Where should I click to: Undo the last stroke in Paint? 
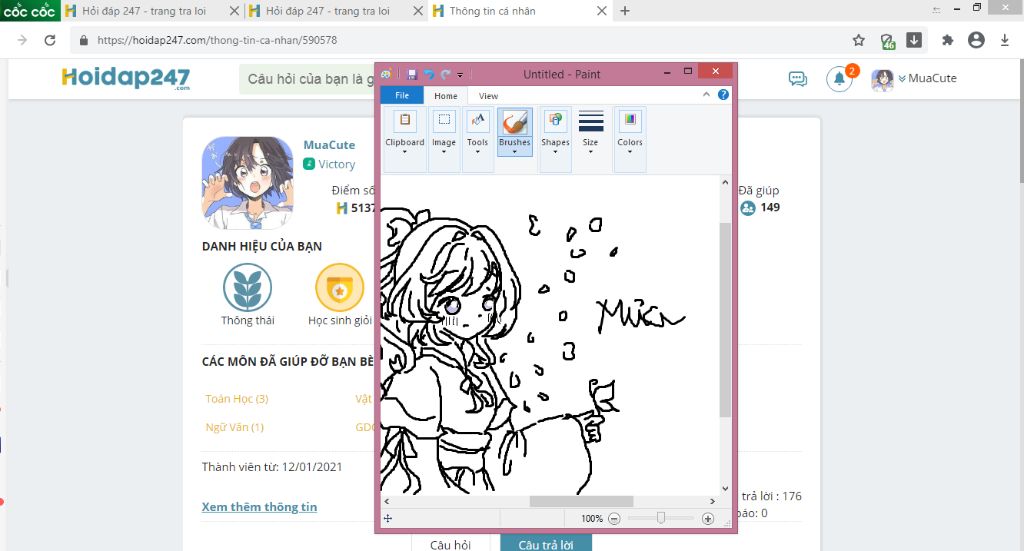tap(429, 74)
